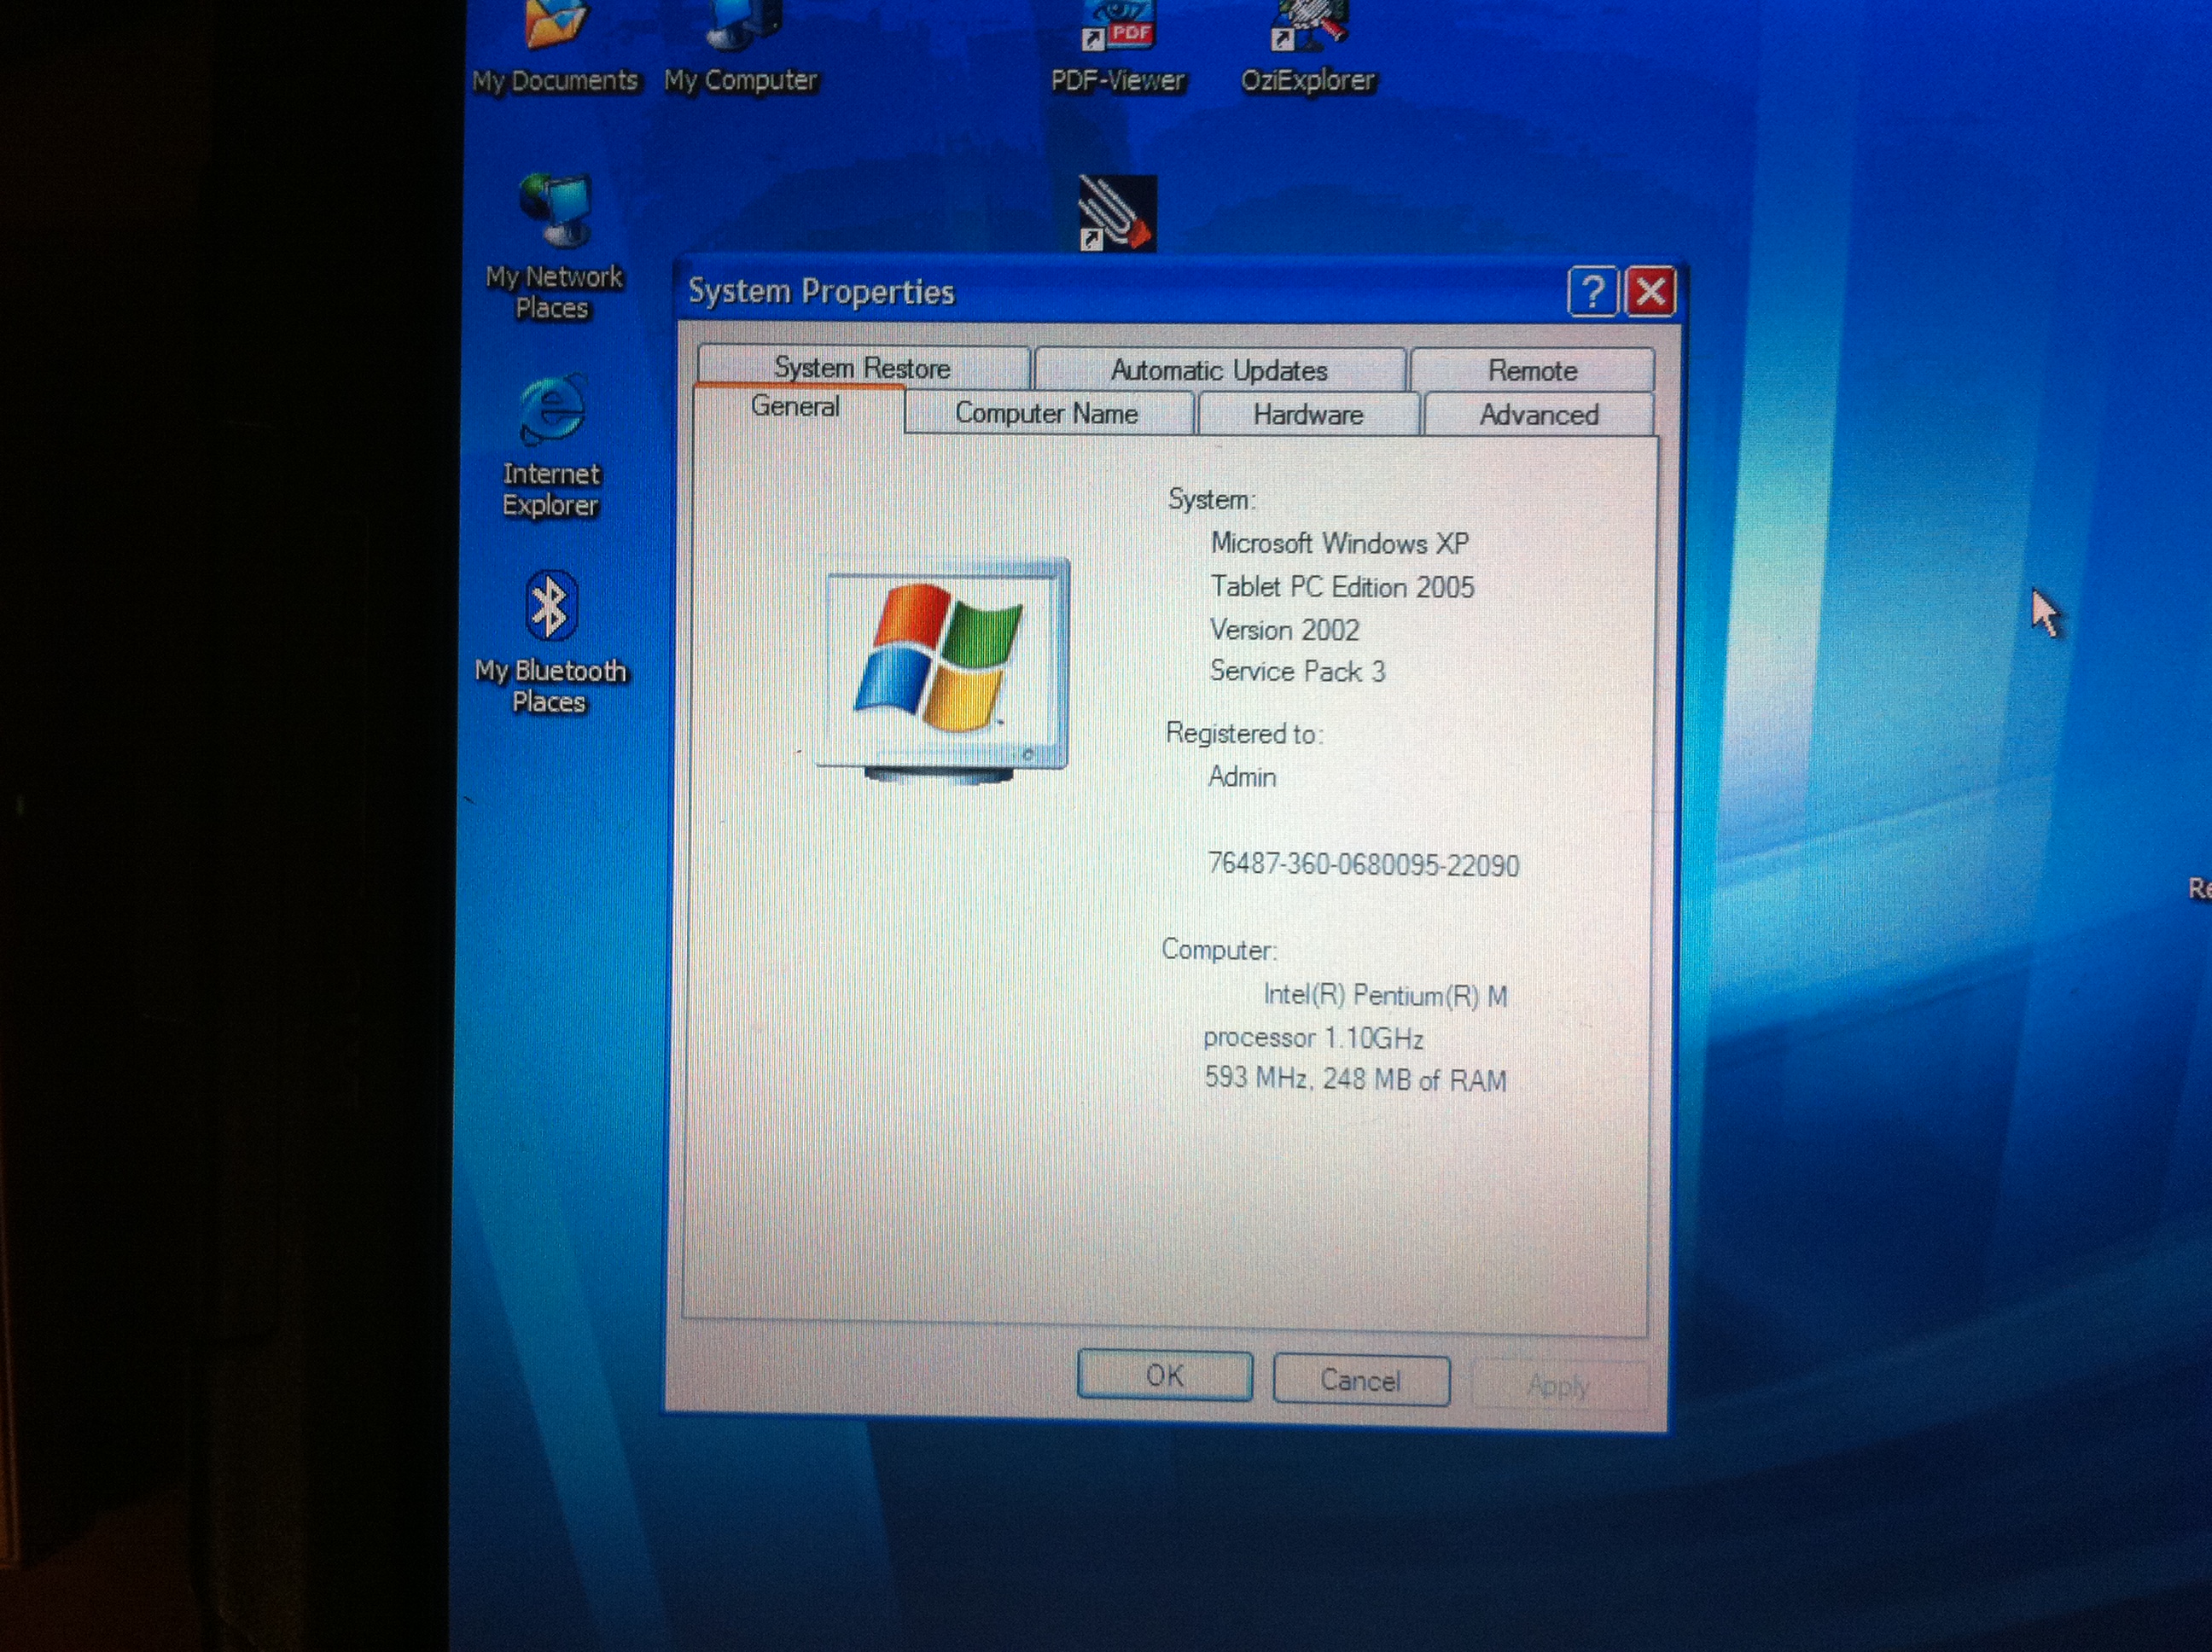Viewport: 2212px width, 1652px height.
Task: Open My Bluetooth Places icon
Action: point(551,606)
